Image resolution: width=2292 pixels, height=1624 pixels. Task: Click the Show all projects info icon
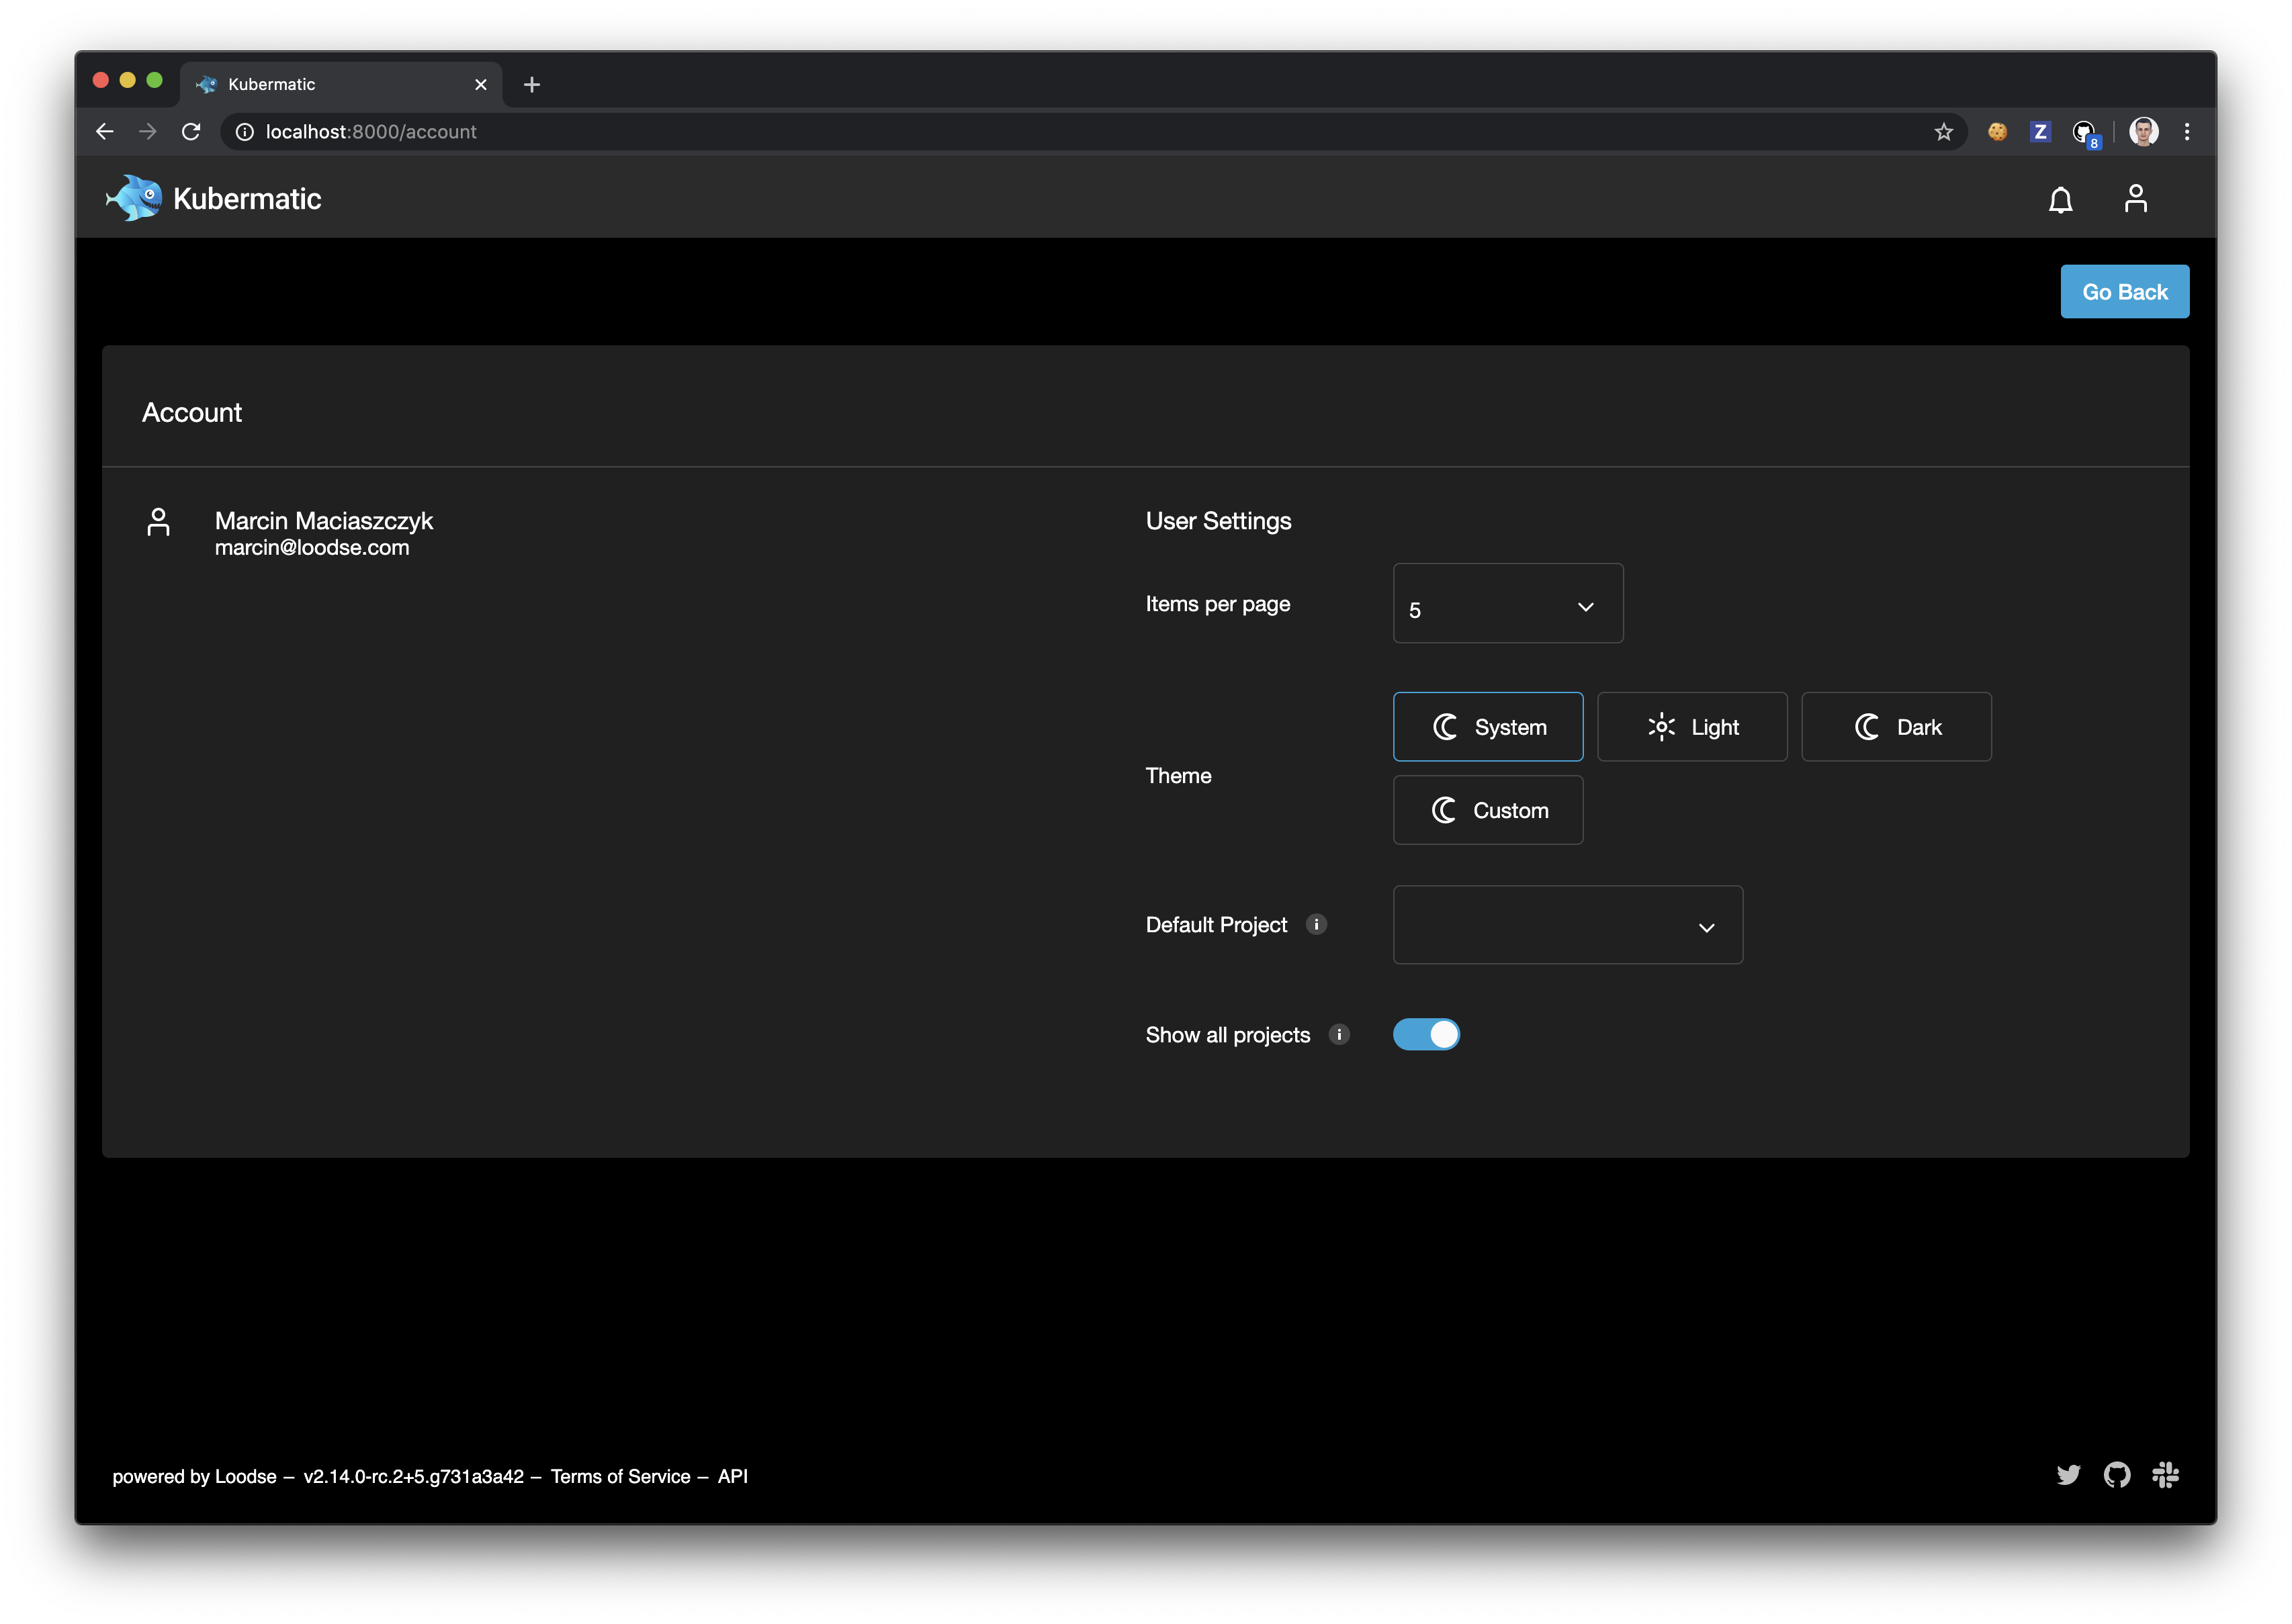click(x=1339, y=1035)
